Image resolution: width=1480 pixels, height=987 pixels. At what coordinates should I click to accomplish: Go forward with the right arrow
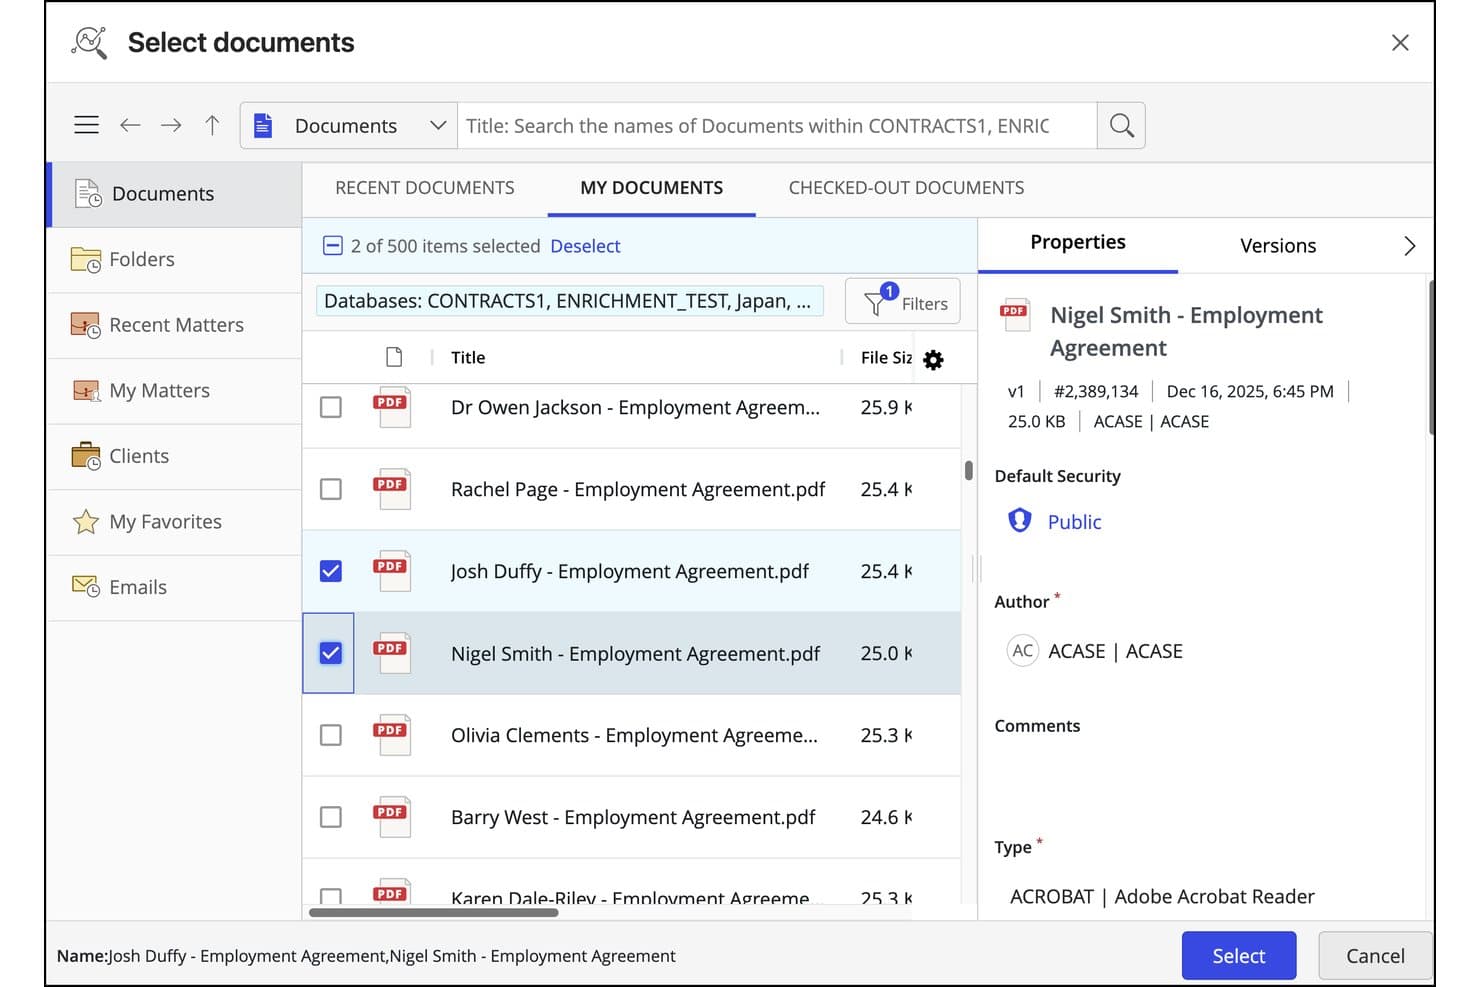(x=171, y=125)
